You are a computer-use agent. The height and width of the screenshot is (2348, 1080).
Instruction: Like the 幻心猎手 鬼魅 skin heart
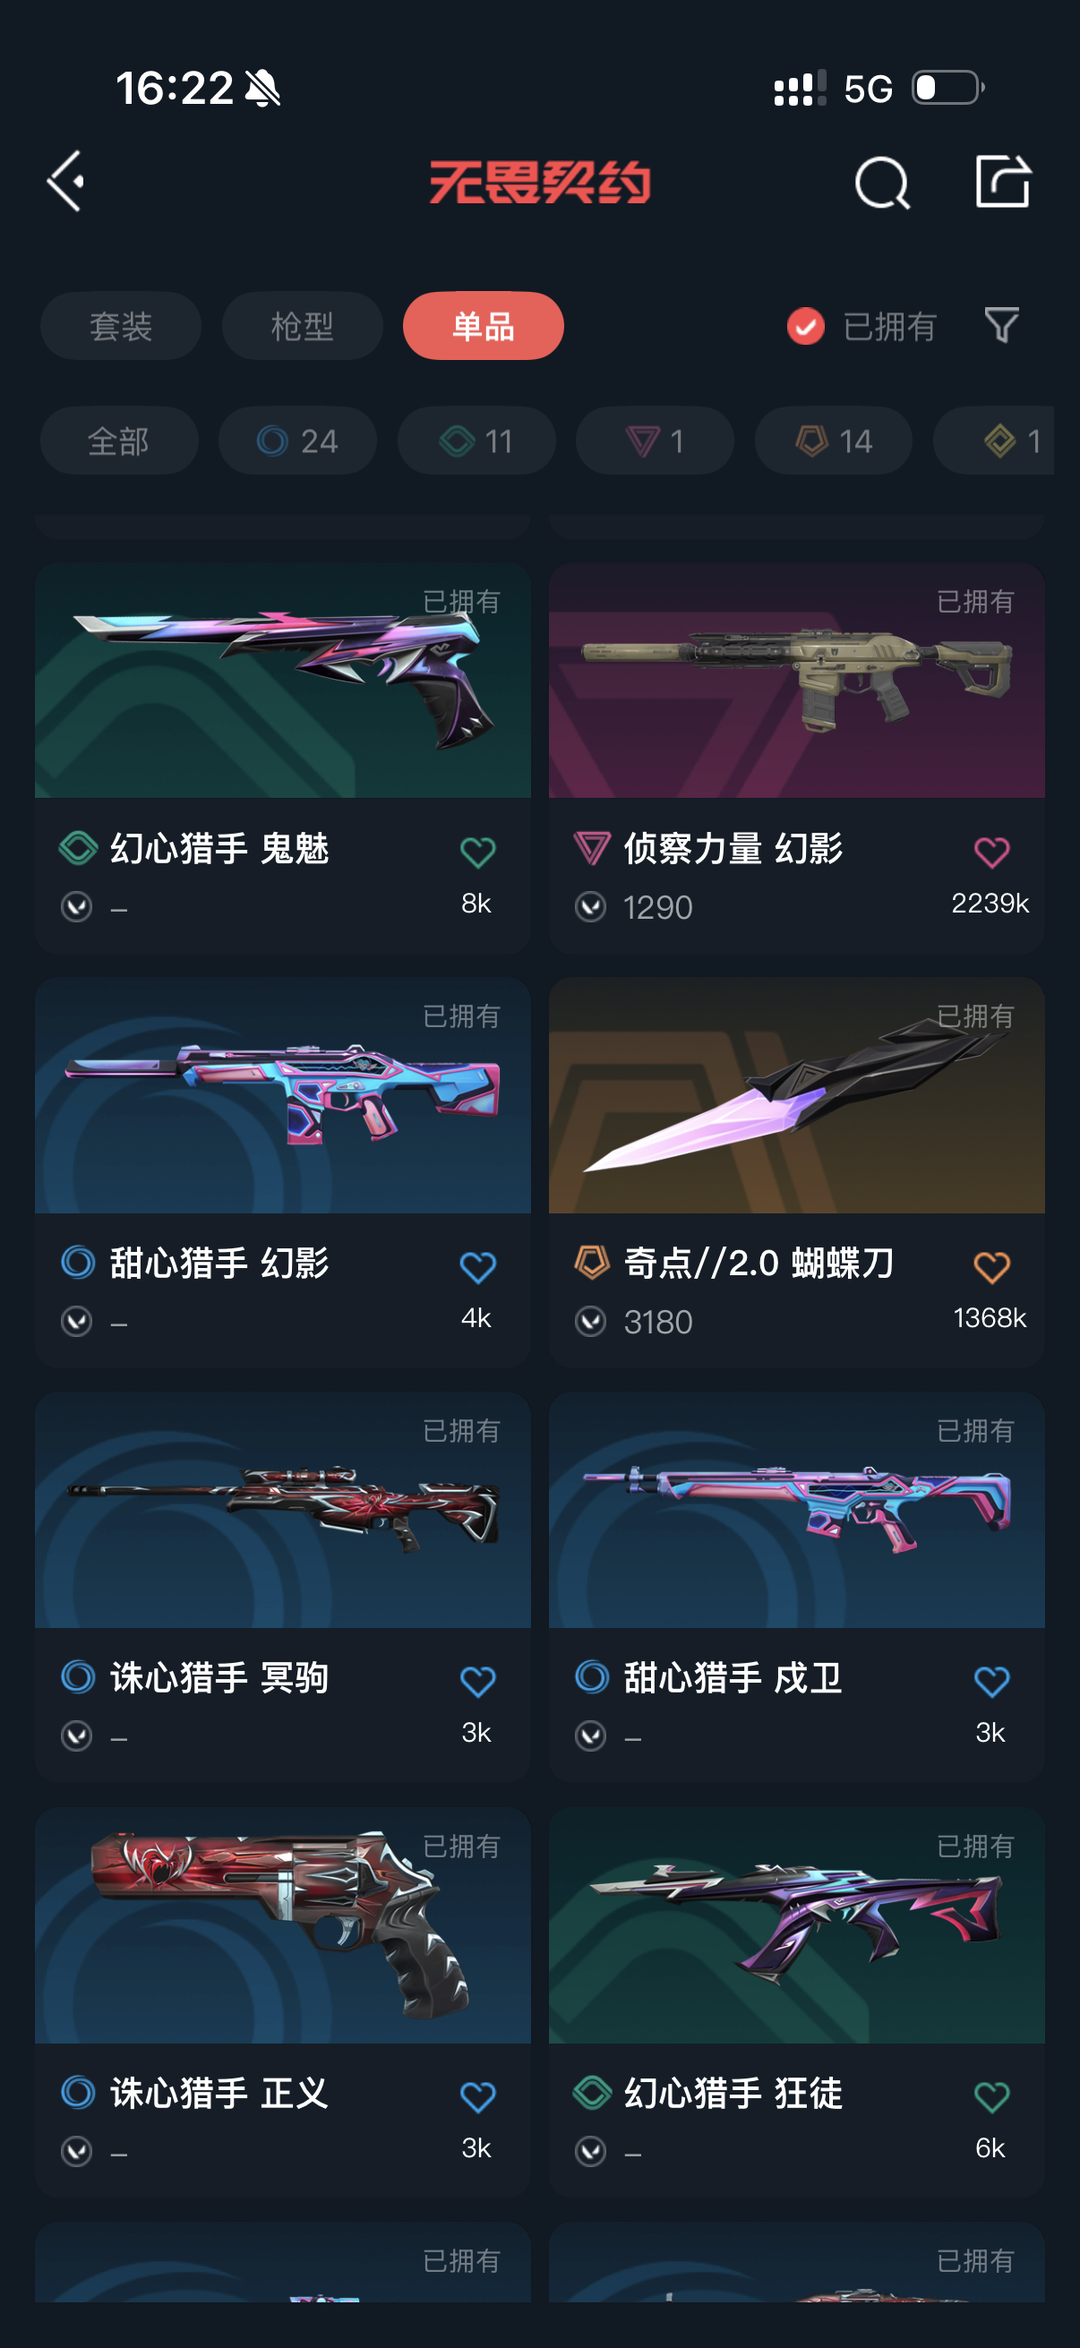(x=478, y=852)
